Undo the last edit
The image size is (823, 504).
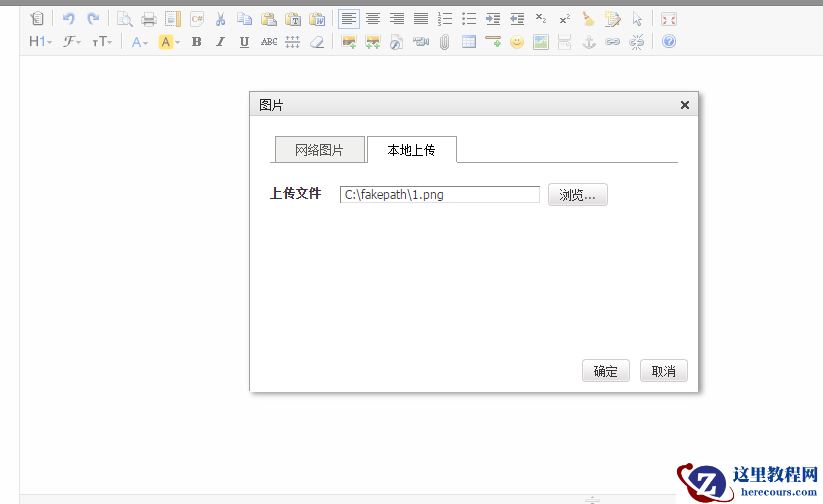pyautogui.click(x=68, y=19)
